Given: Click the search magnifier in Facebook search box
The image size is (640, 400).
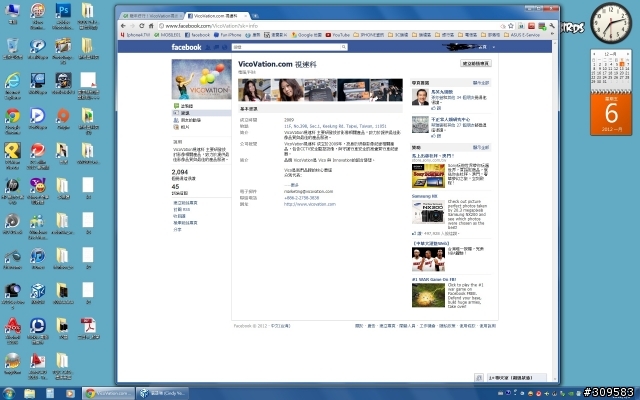Looking at the screenshot, I should pyautogui.click(x=344, y=47).
